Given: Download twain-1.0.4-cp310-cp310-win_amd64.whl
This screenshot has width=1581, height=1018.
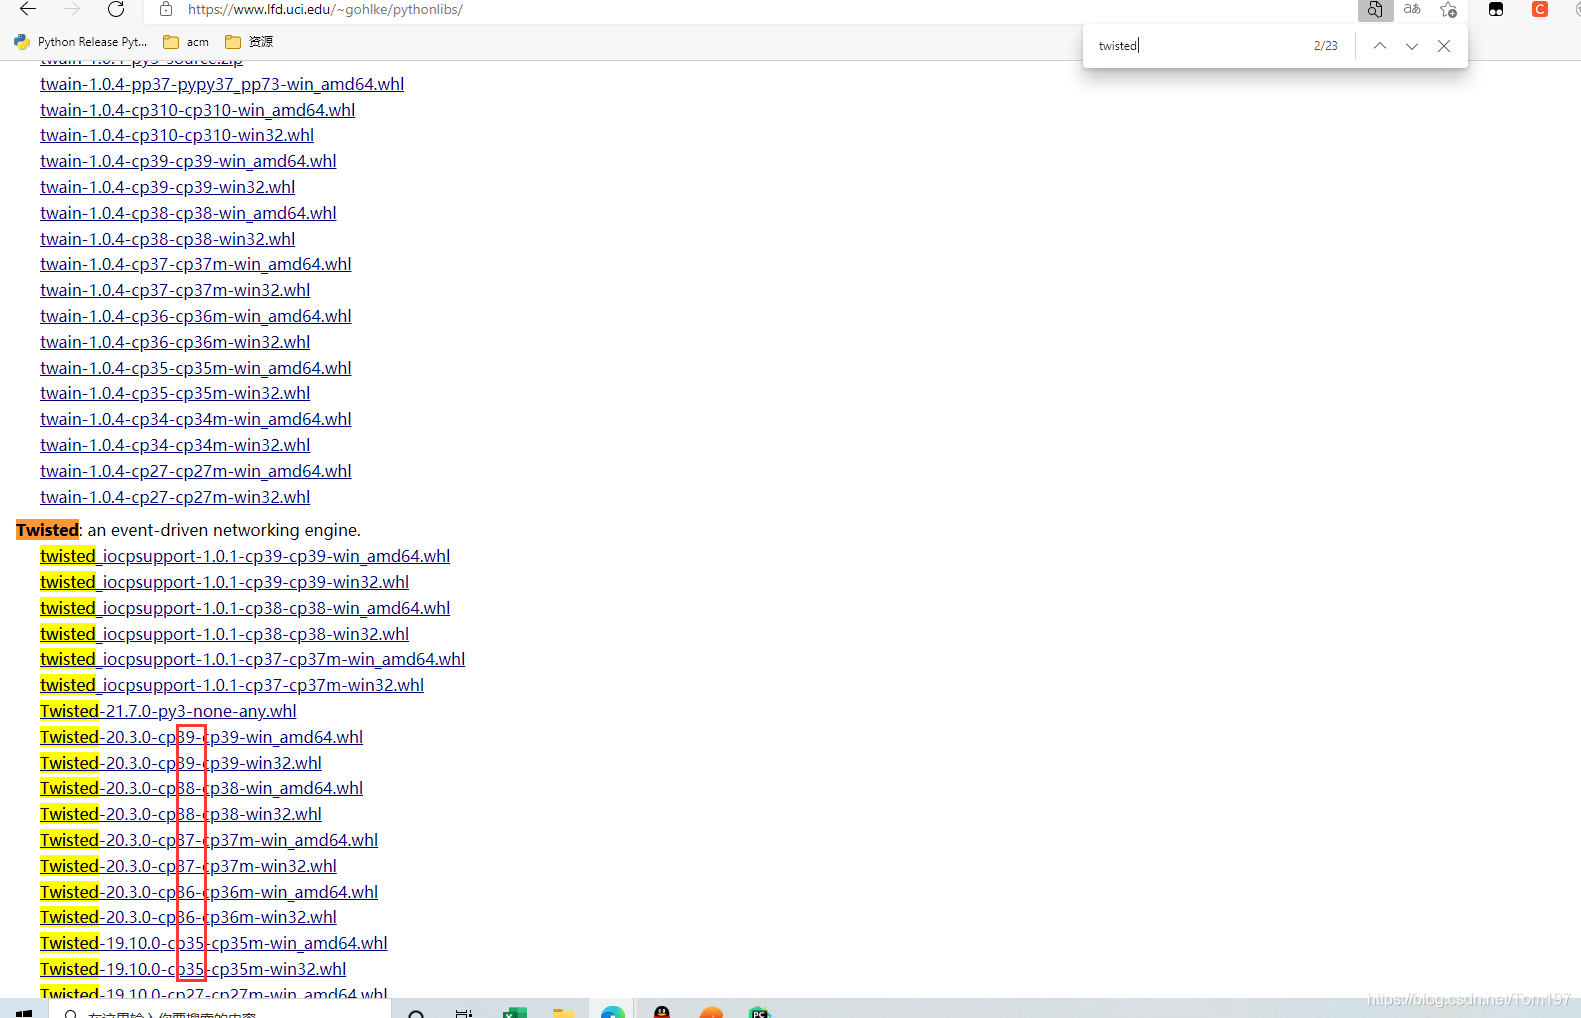Looking at the screenshot, I should click(x=198, y=110).
